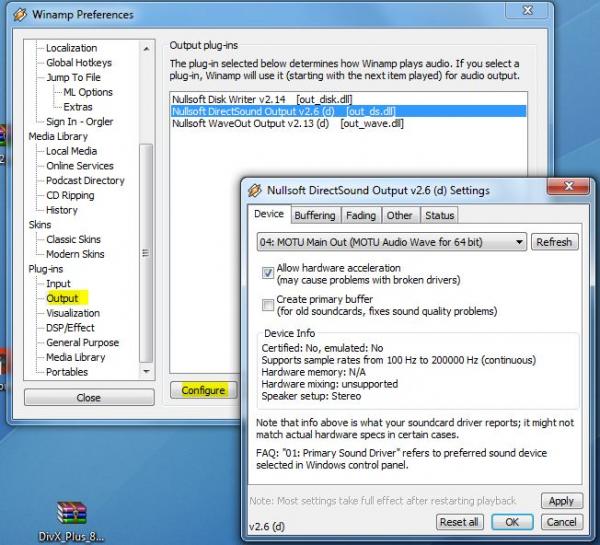Select Nullsoft WaveOut Output plug-in
The width and height of the screenshot is (600, 545).
(x=288, y=124)
